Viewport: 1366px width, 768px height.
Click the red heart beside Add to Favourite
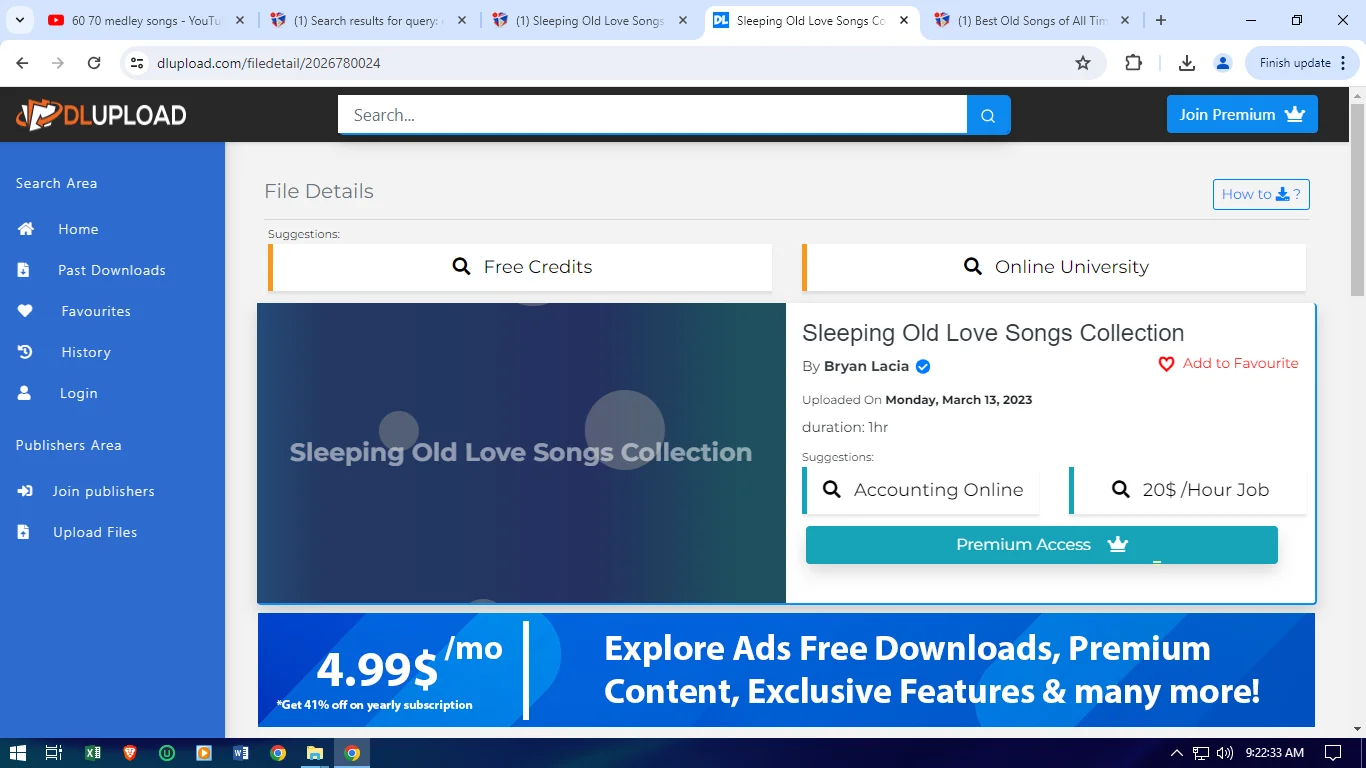tap(1166, 364)
